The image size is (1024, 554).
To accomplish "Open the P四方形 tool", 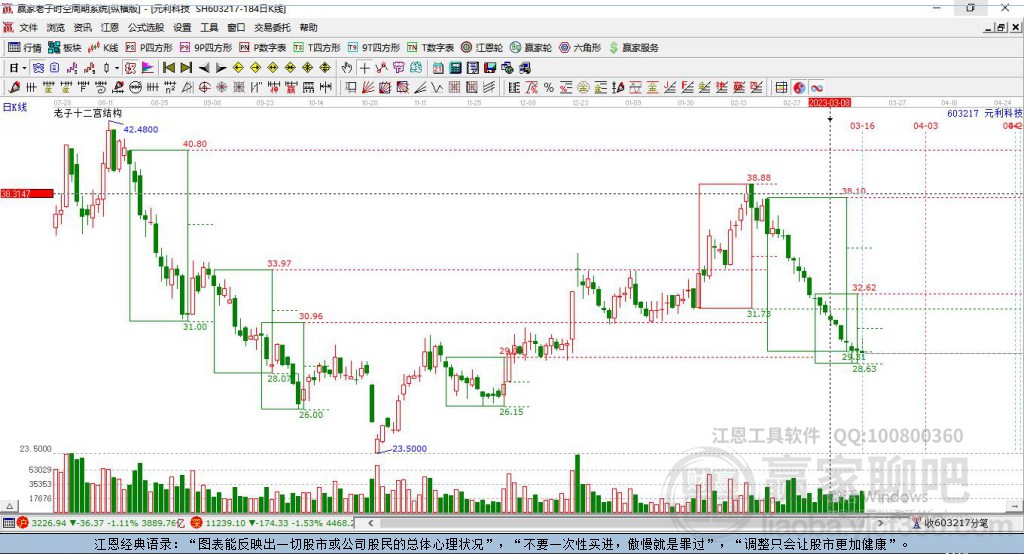I will (x=149, y=48).
